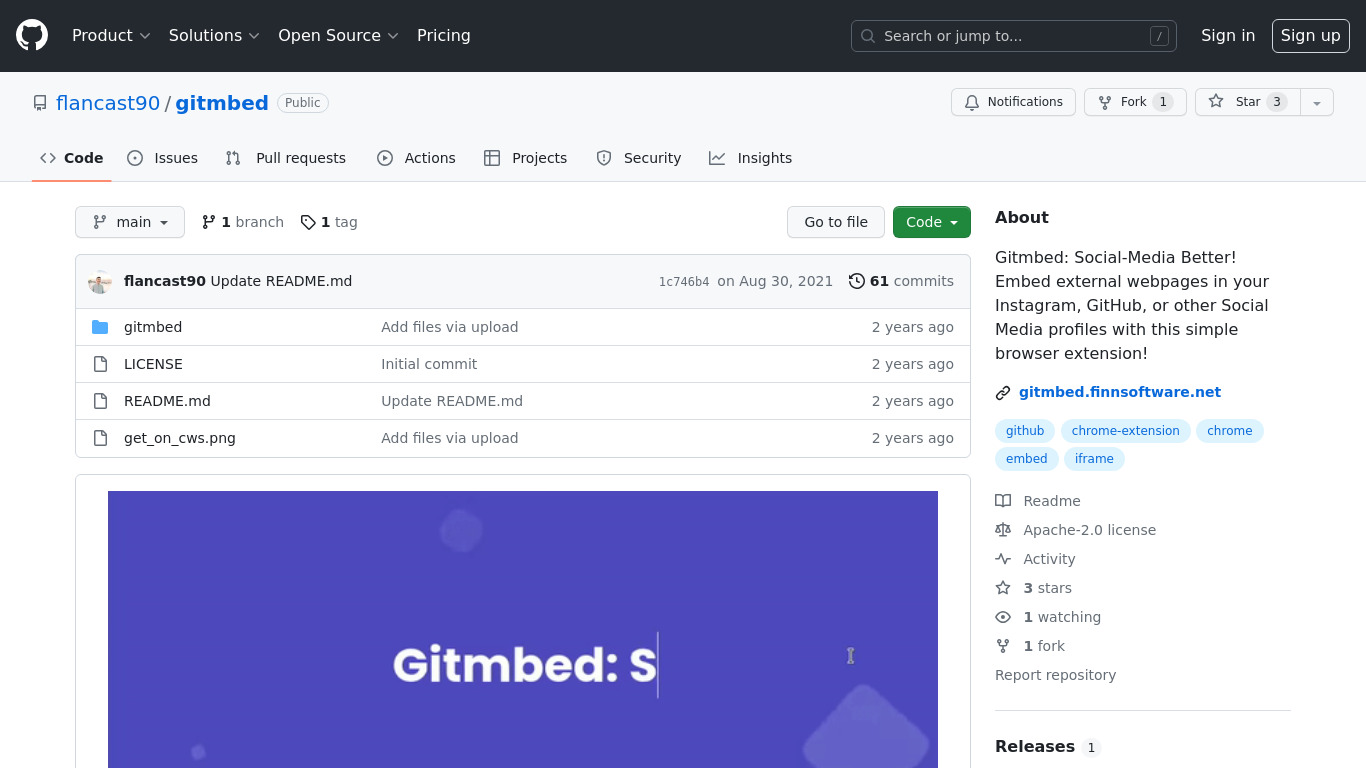The width and height of the screenshot is (1366, 768).
Task: Click the repository icon beside flancast90
Action: 40,103
